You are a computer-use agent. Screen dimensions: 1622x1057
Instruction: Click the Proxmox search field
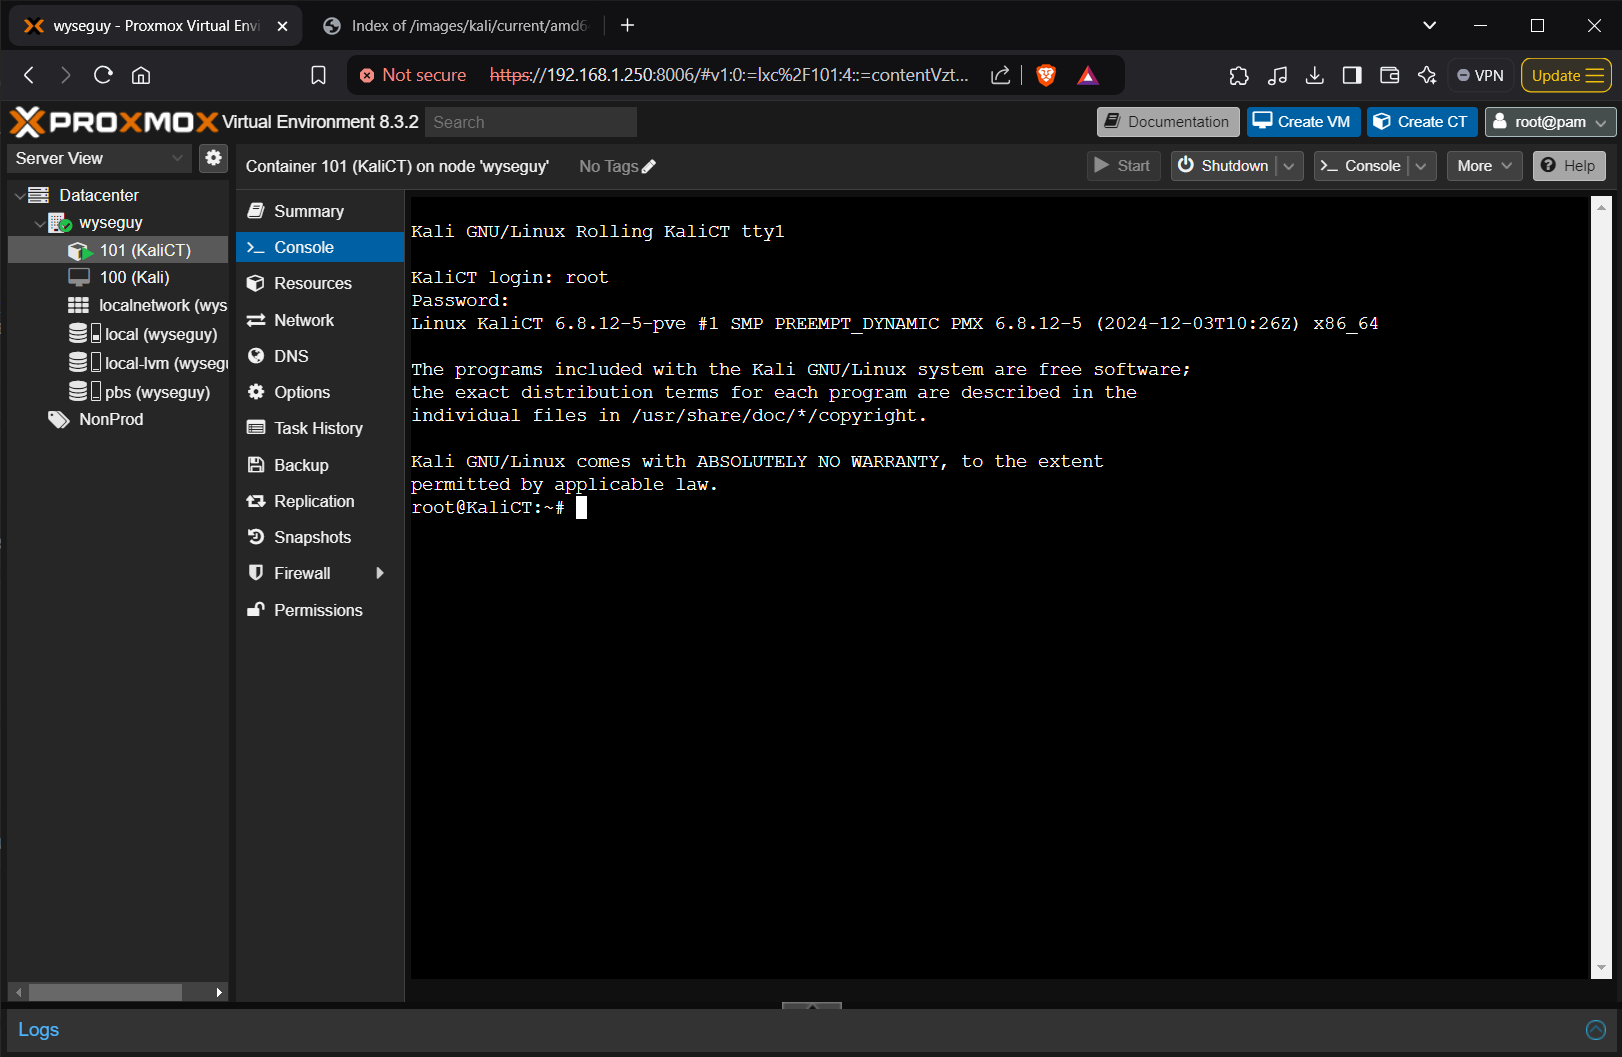(x=531, y=122)
